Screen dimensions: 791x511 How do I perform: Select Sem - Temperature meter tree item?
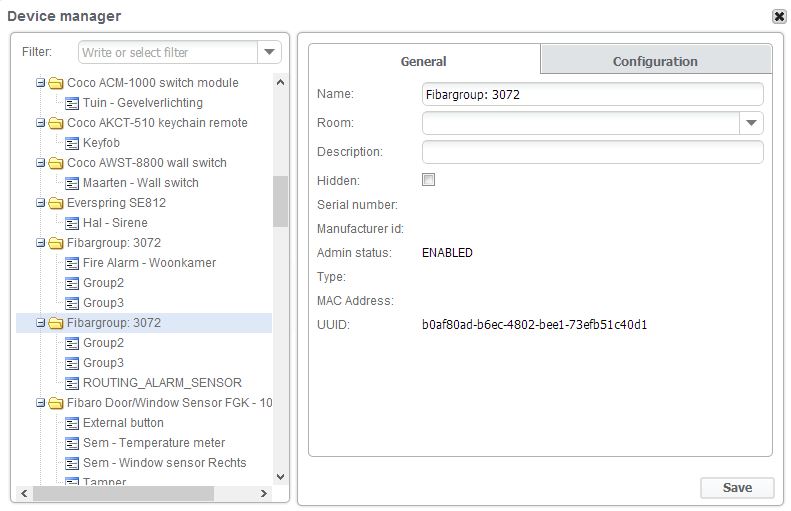153,443
